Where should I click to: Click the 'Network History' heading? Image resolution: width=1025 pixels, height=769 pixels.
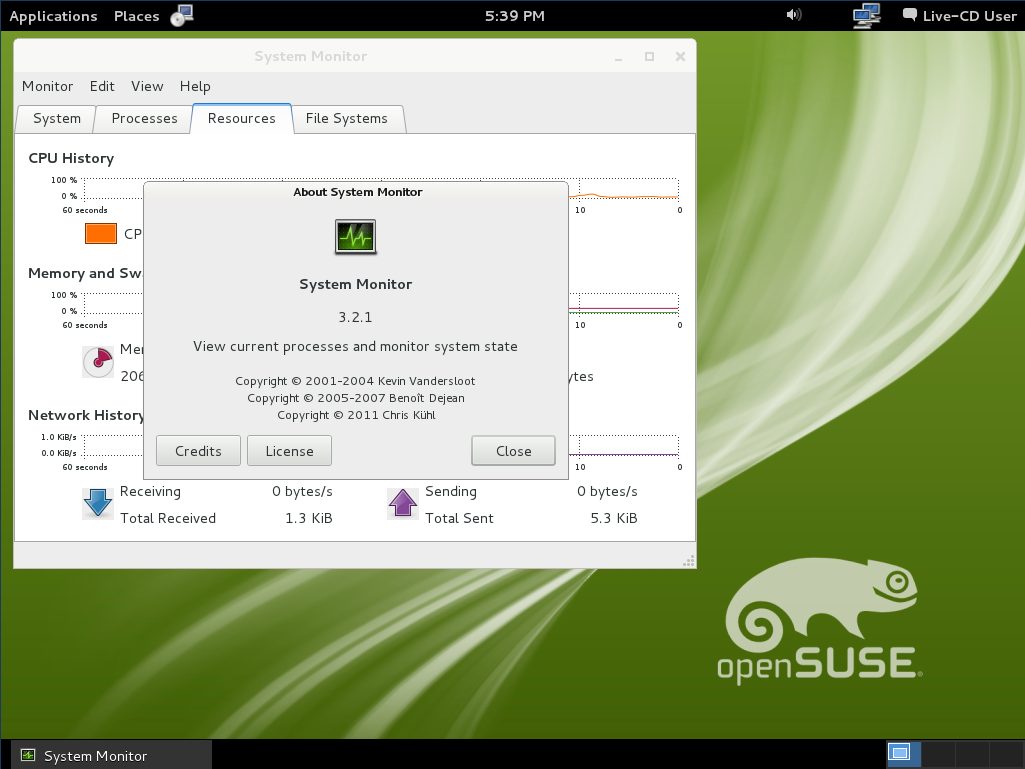86,415
